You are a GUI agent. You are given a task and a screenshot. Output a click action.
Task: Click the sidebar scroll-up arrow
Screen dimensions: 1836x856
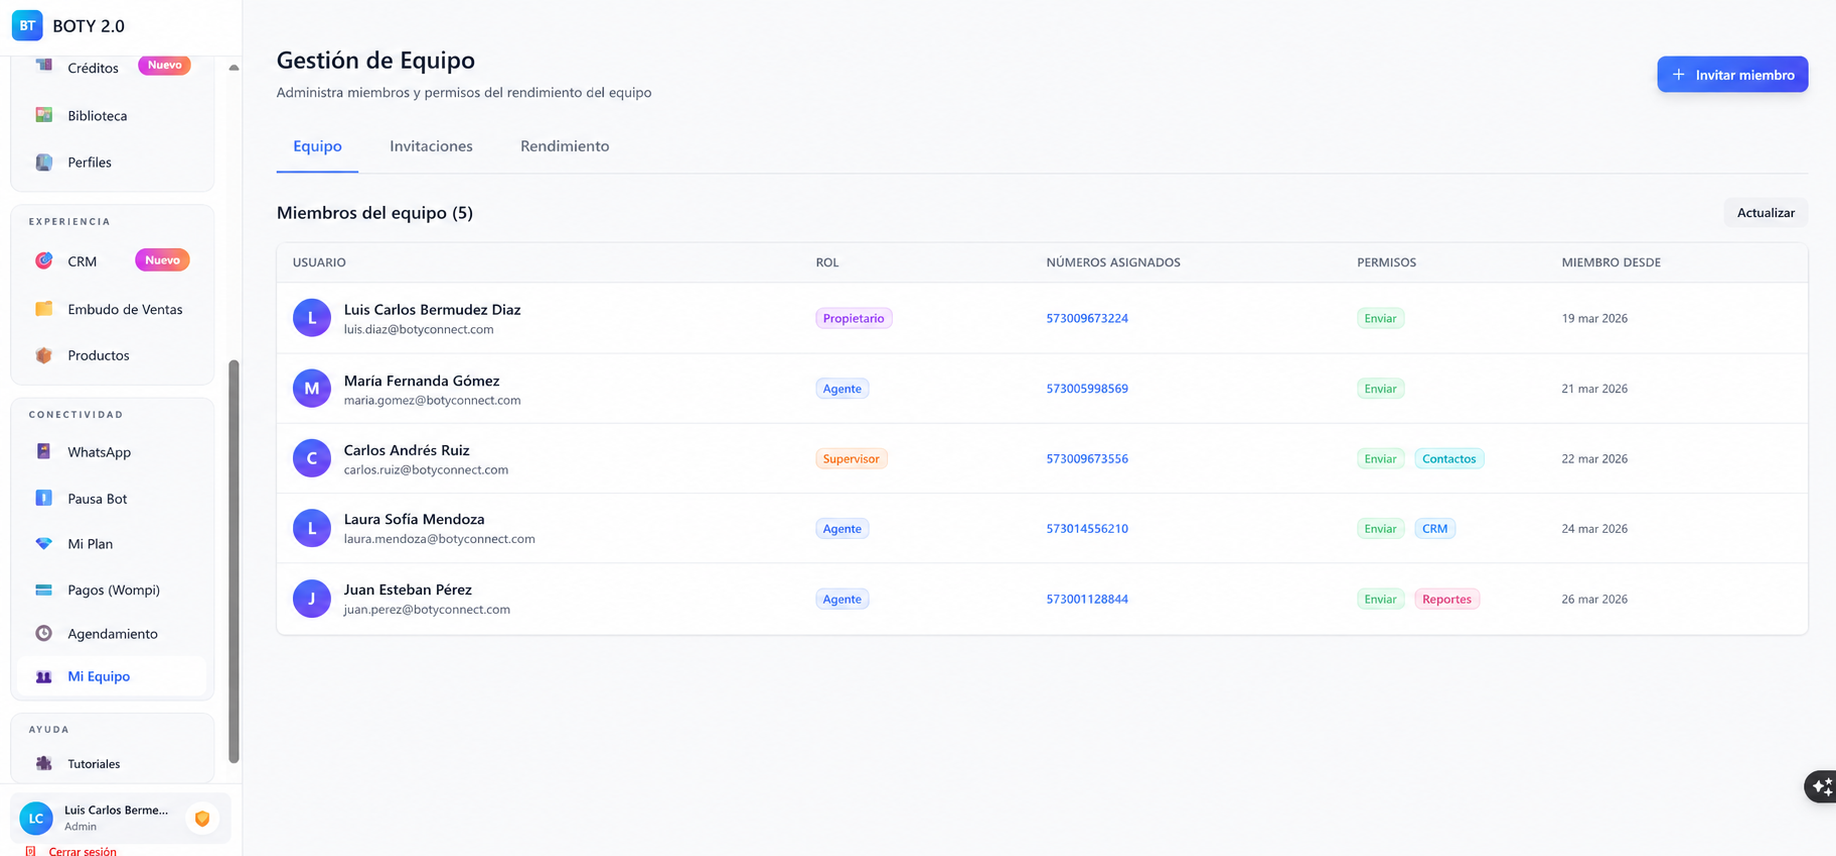[x=234, y=68]
